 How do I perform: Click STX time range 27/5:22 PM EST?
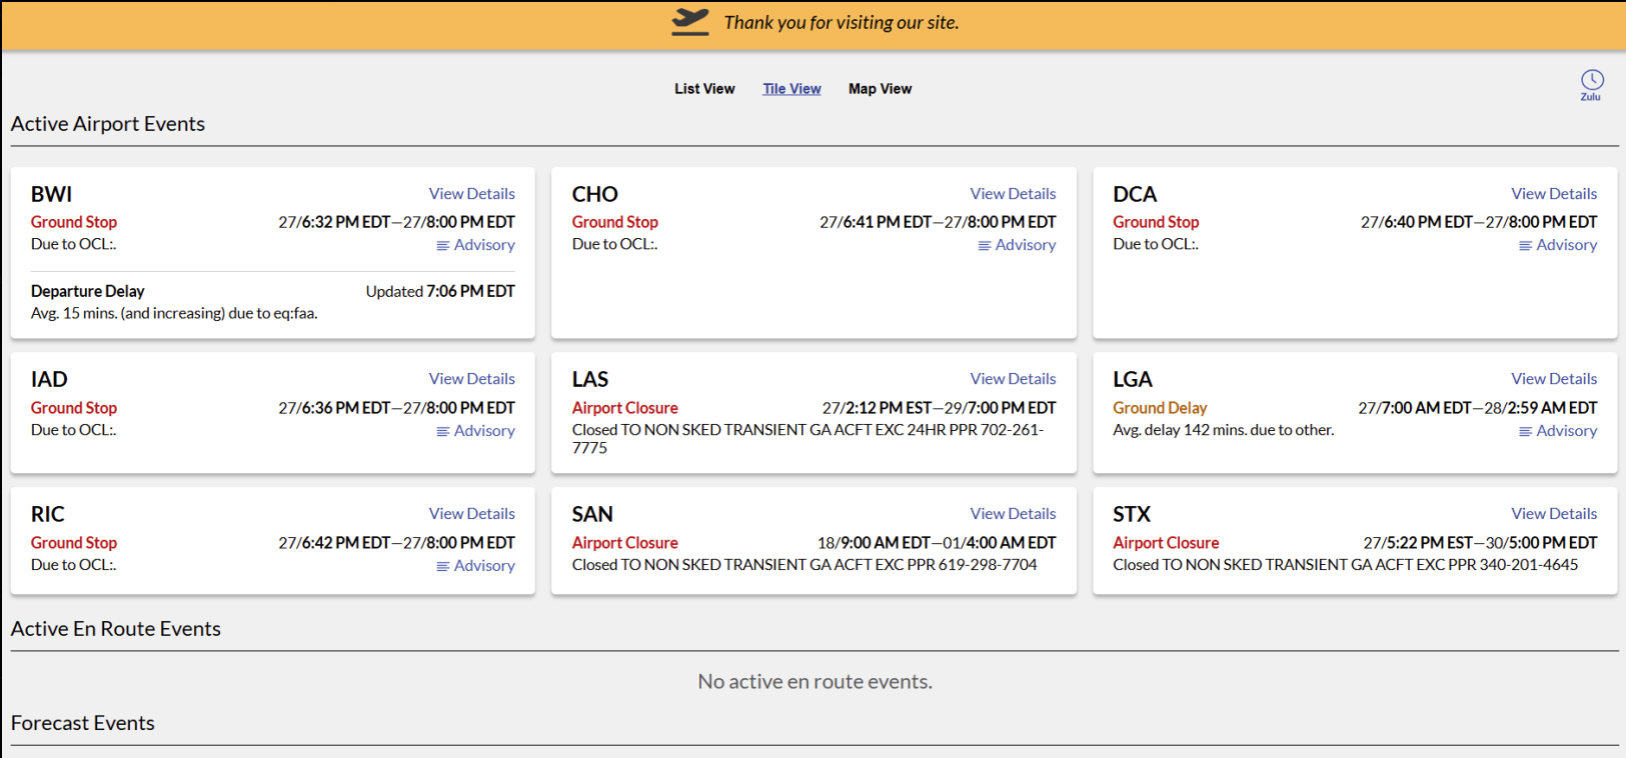(x=1480, y=543)
